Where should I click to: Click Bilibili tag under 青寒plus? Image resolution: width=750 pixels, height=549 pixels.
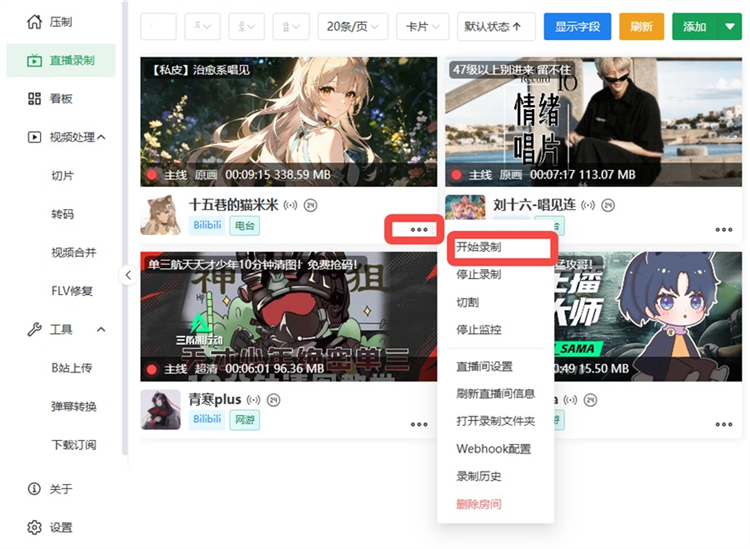[x=207, y=419]
